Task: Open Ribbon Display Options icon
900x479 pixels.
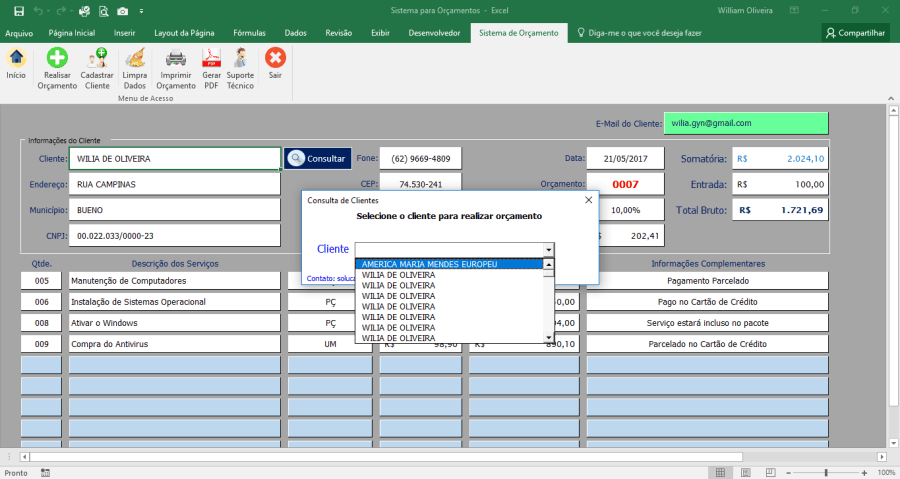Action: [794, 10]
